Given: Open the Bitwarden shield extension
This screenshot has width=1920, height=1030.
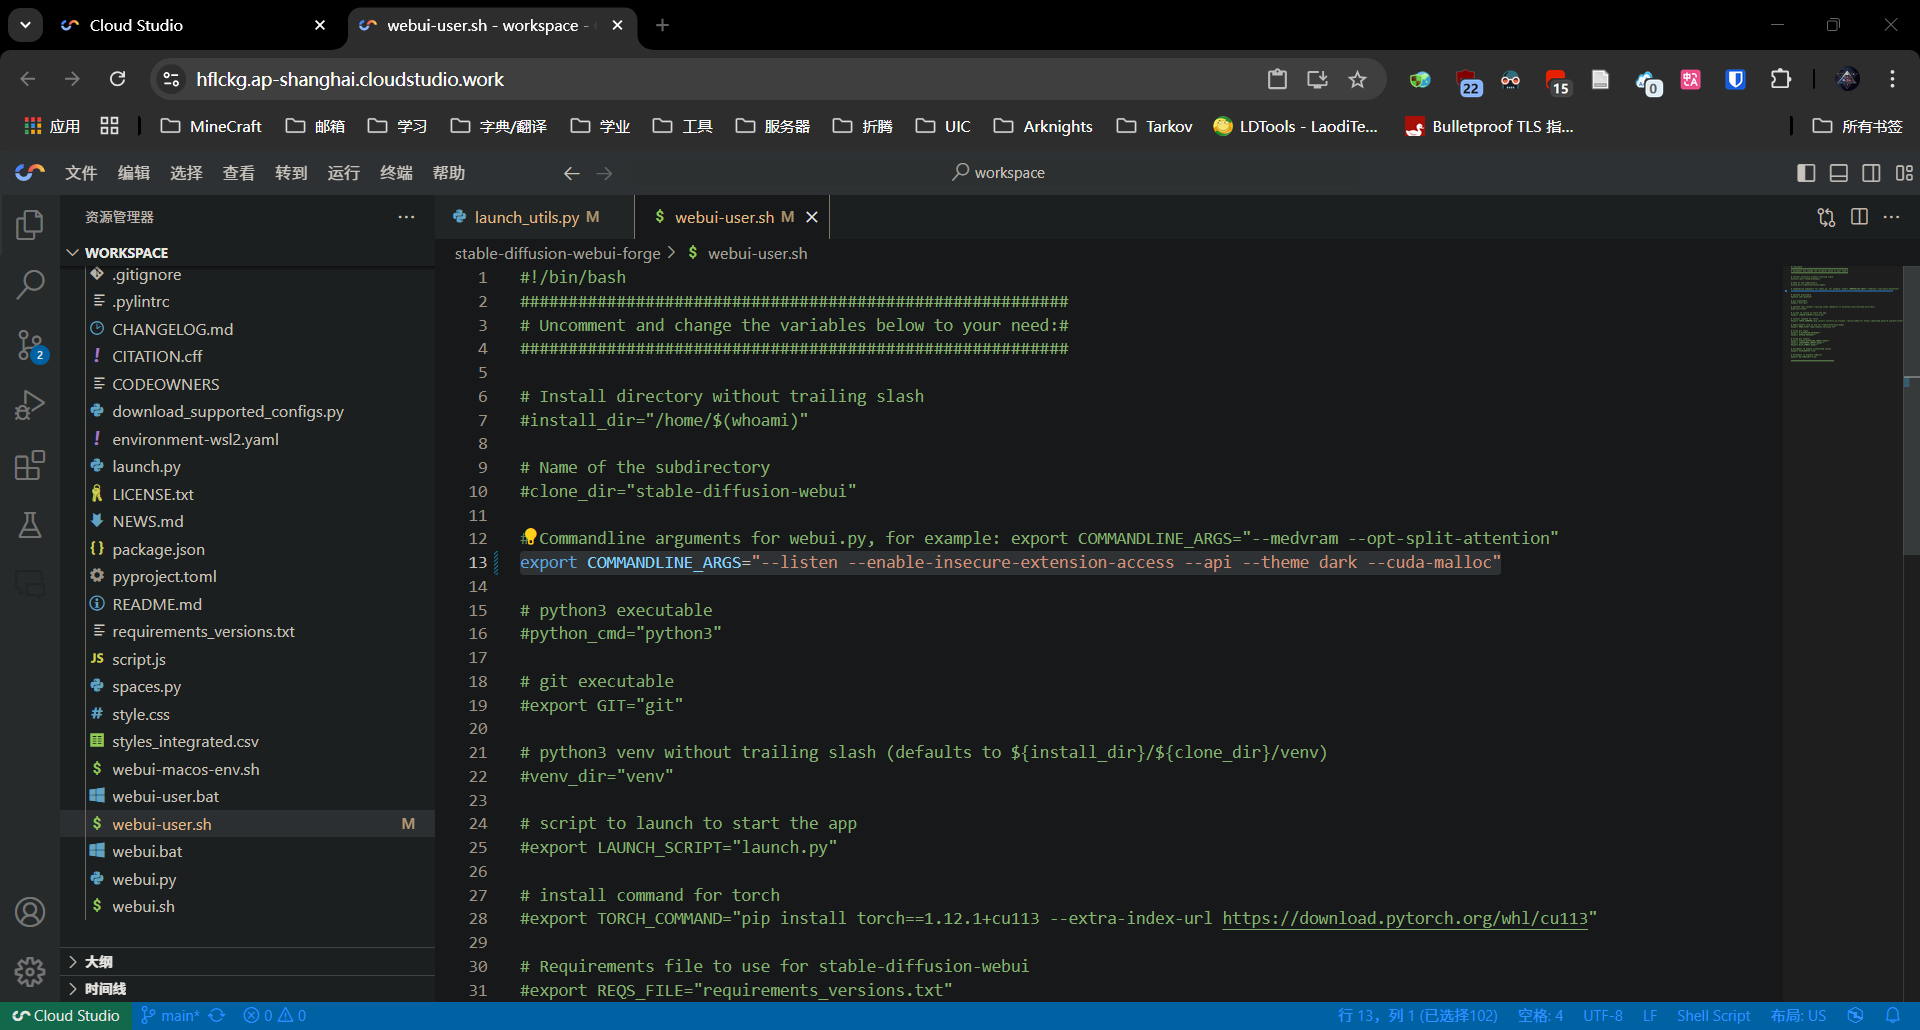Looking at the screenshot, I should coord(1735,79).
